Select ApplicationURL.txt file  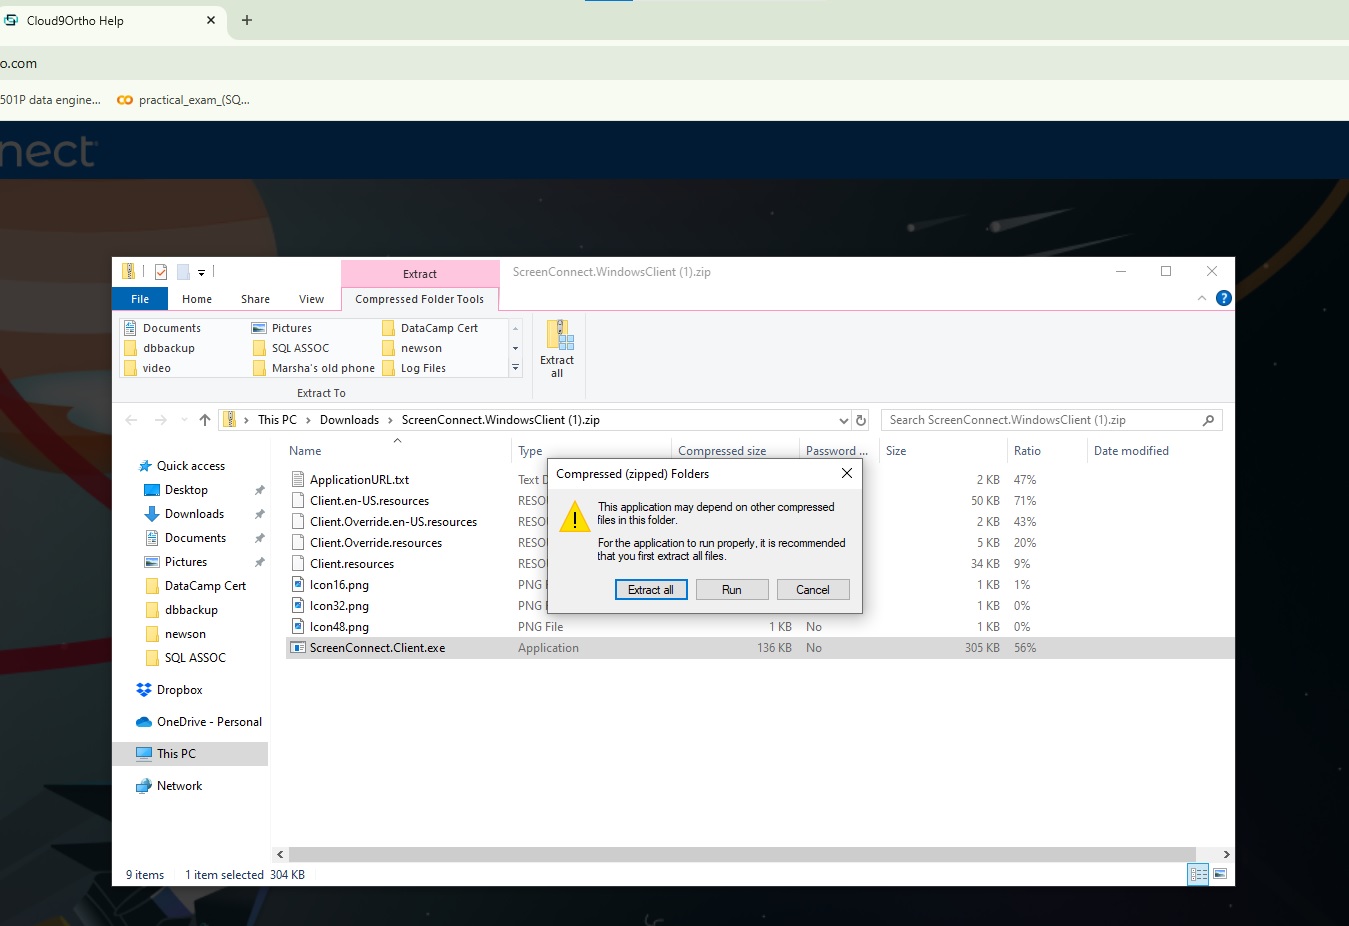click(359, 480)
